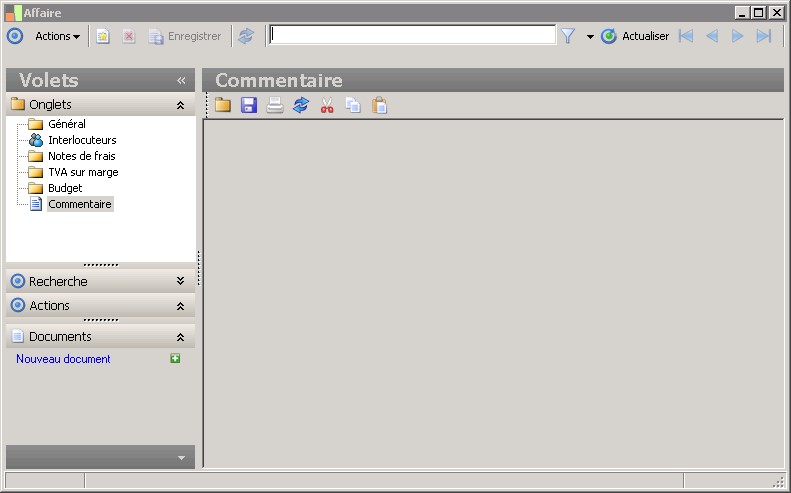791x493 pixels.
Task: Click the print icon in Commentaire toolbar
Action: click(275, 105)
